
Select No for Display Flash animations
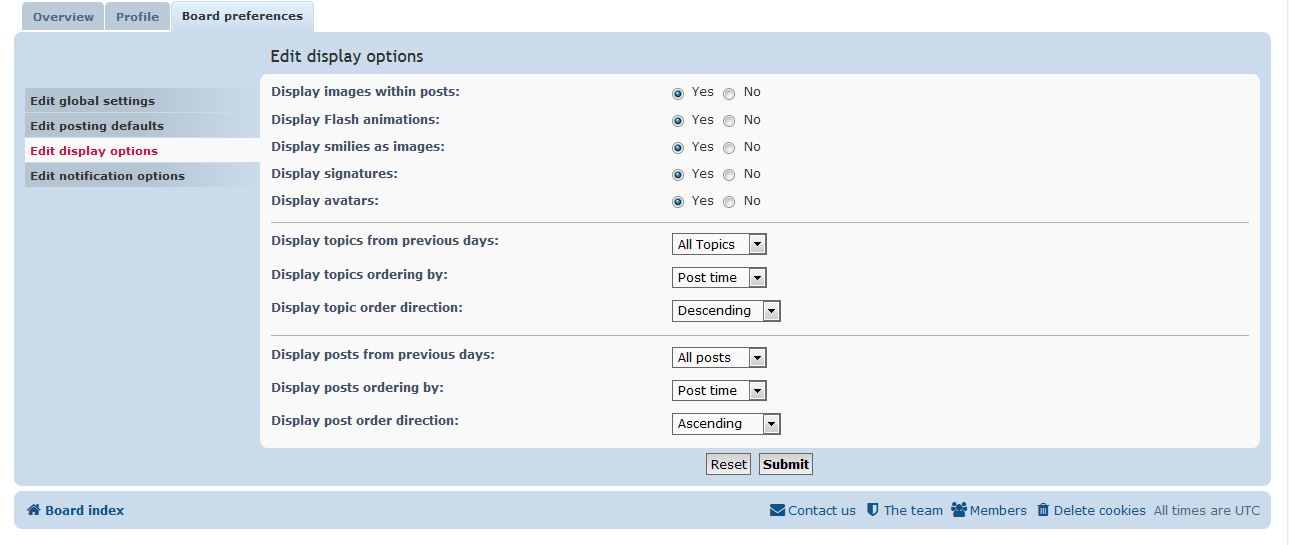729,121
